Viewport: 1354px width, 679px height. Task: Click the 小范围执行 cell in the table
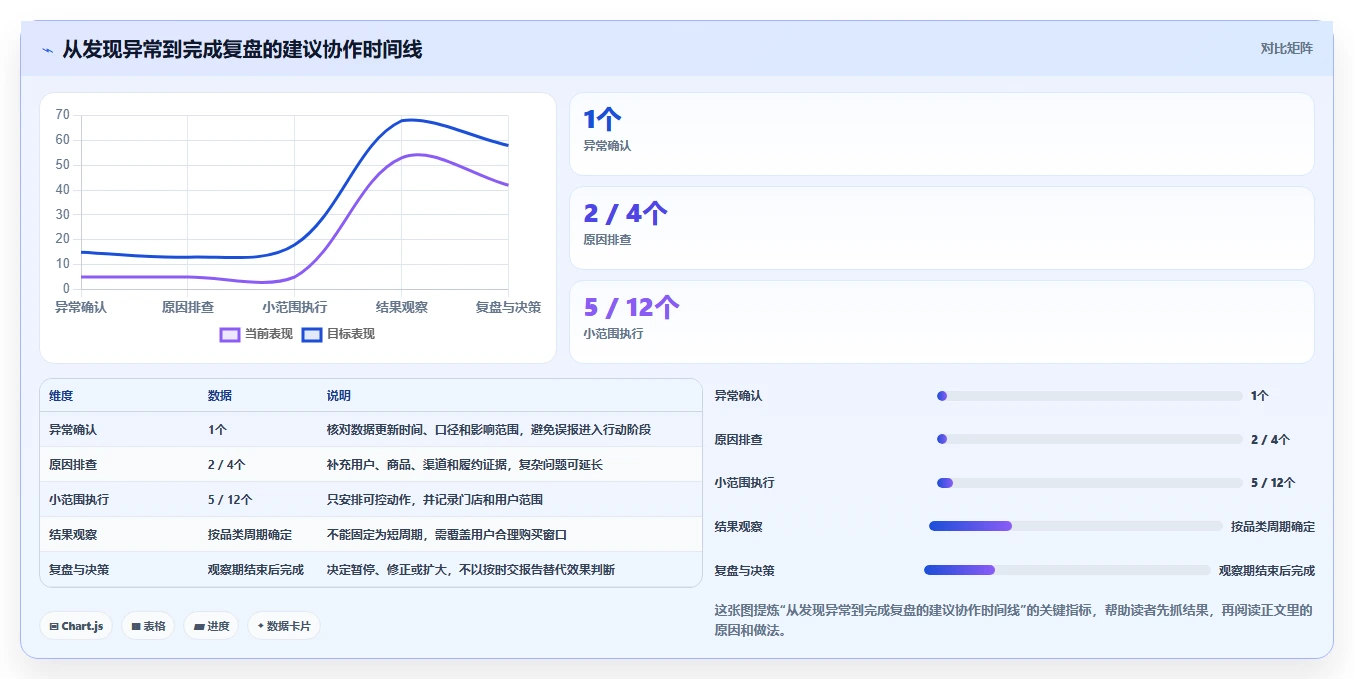point(79,500)
